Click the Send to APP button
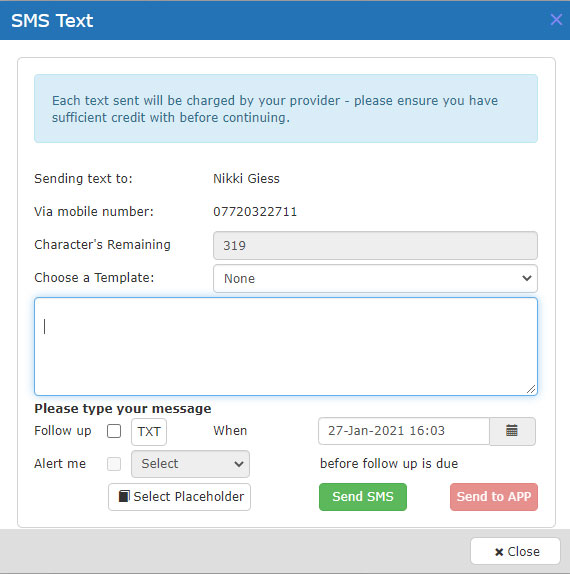This screenshot has width=570, height=574. click(x=494, y=497)
